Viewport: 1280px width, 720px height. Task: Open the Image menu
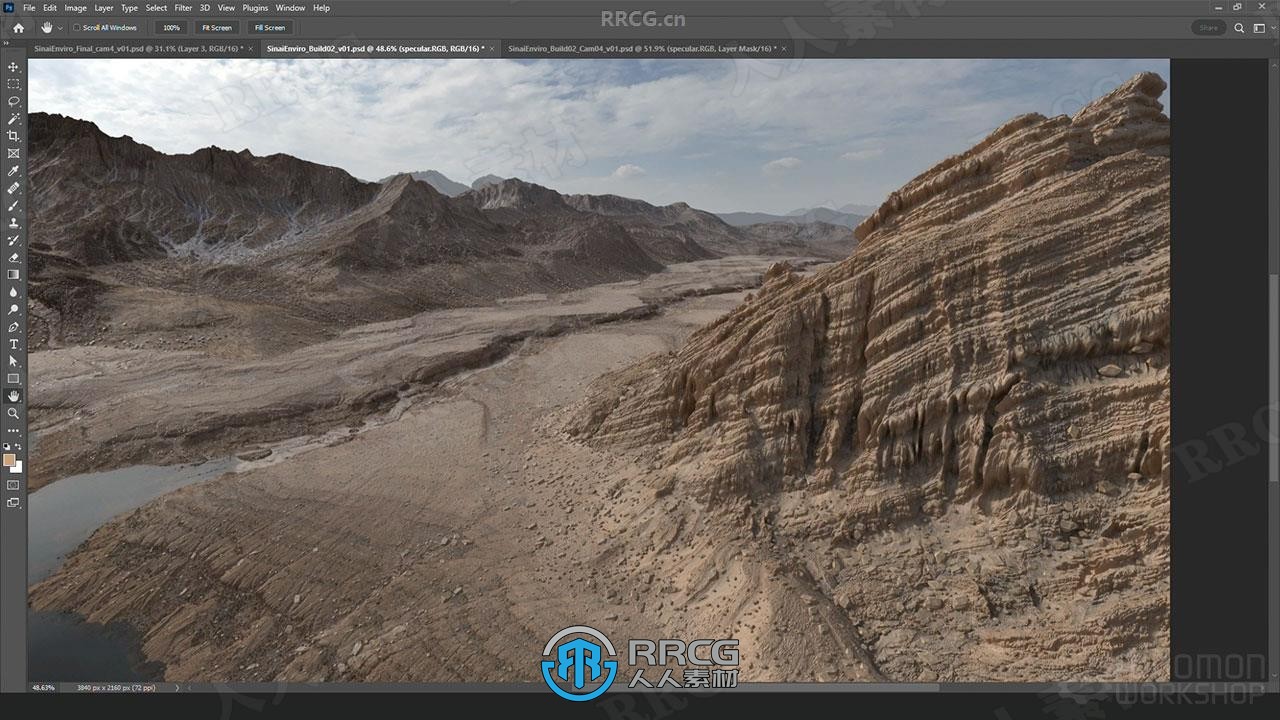[x=76, y=8]
